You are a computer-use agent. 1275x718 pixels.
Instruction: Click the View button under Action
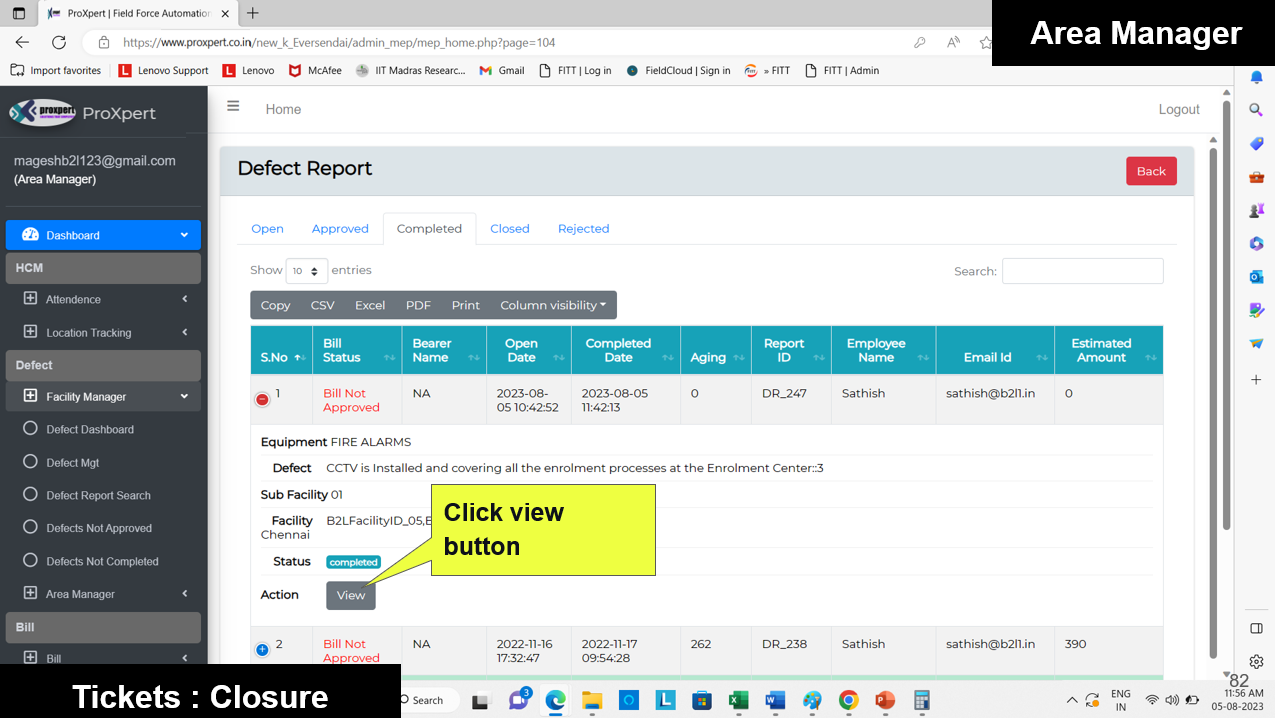[x=350, y=596]
